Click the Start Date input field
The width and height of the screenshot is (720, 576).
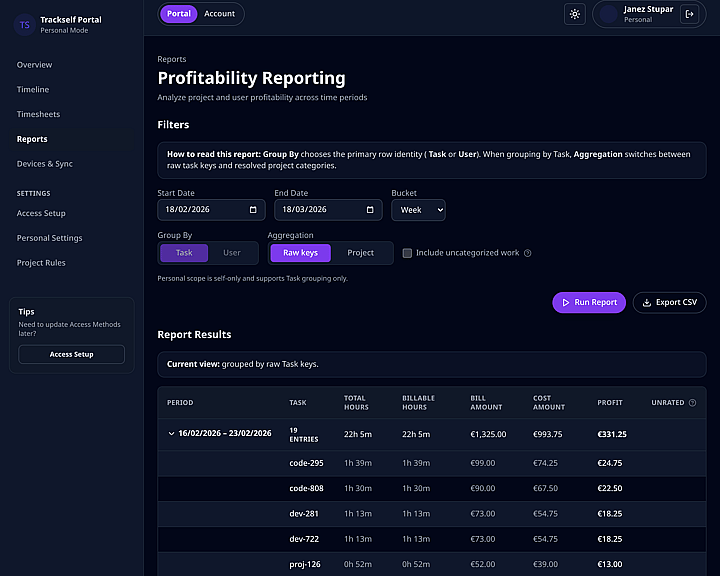tap(211, 210)
